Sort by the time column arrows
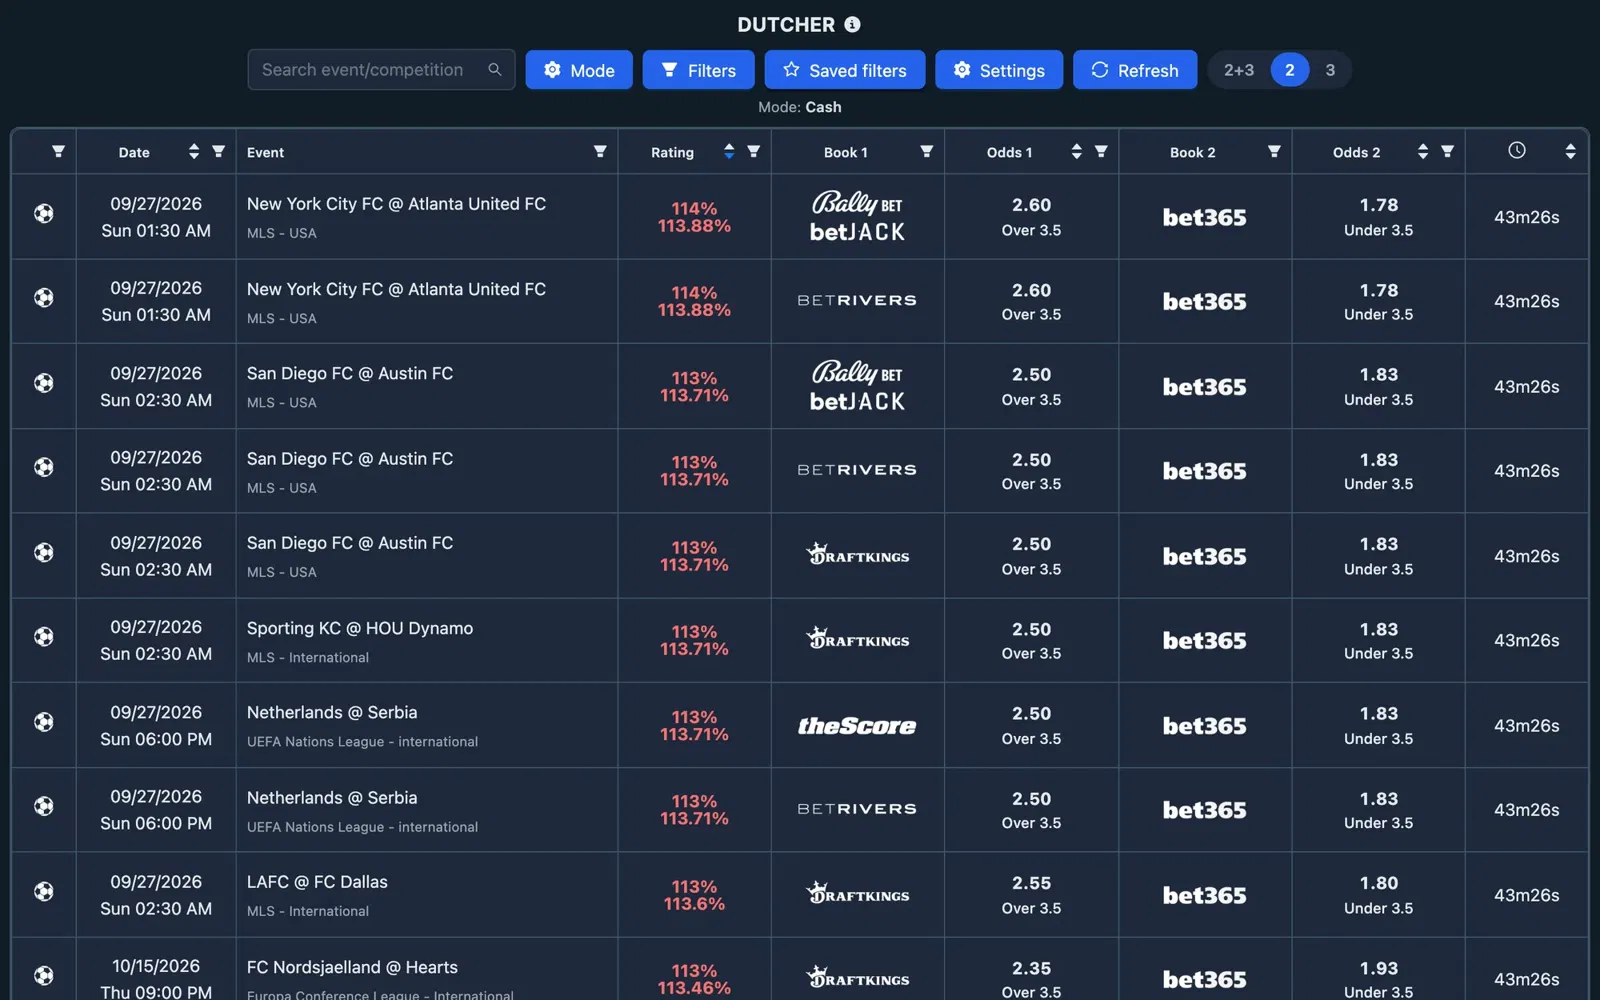This screenshot has width=1600, height=1000. [x=1570, y=152]
